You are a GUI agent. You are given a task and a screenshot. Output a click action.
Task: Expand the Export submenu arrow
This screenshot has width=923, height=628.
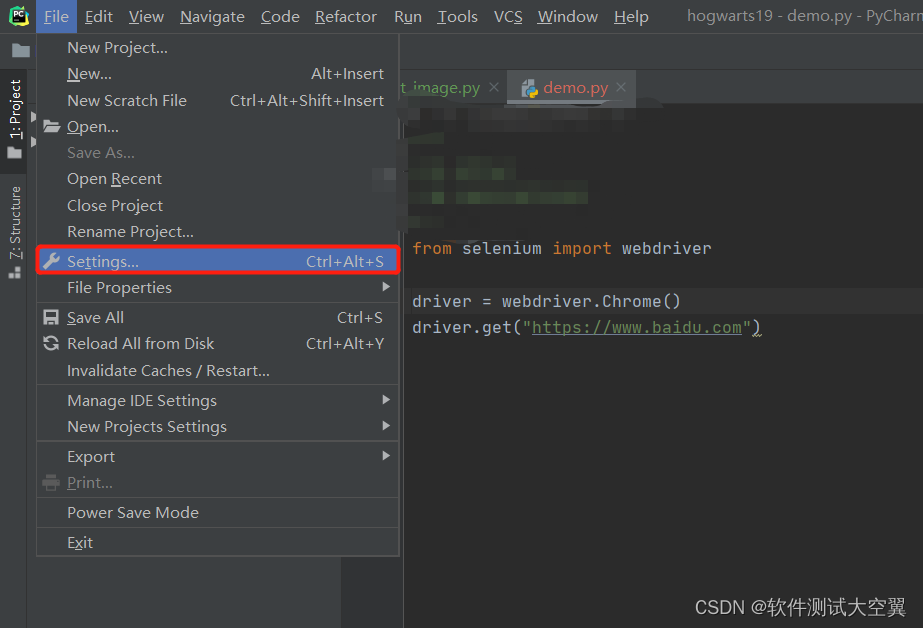tap(386, 456)
